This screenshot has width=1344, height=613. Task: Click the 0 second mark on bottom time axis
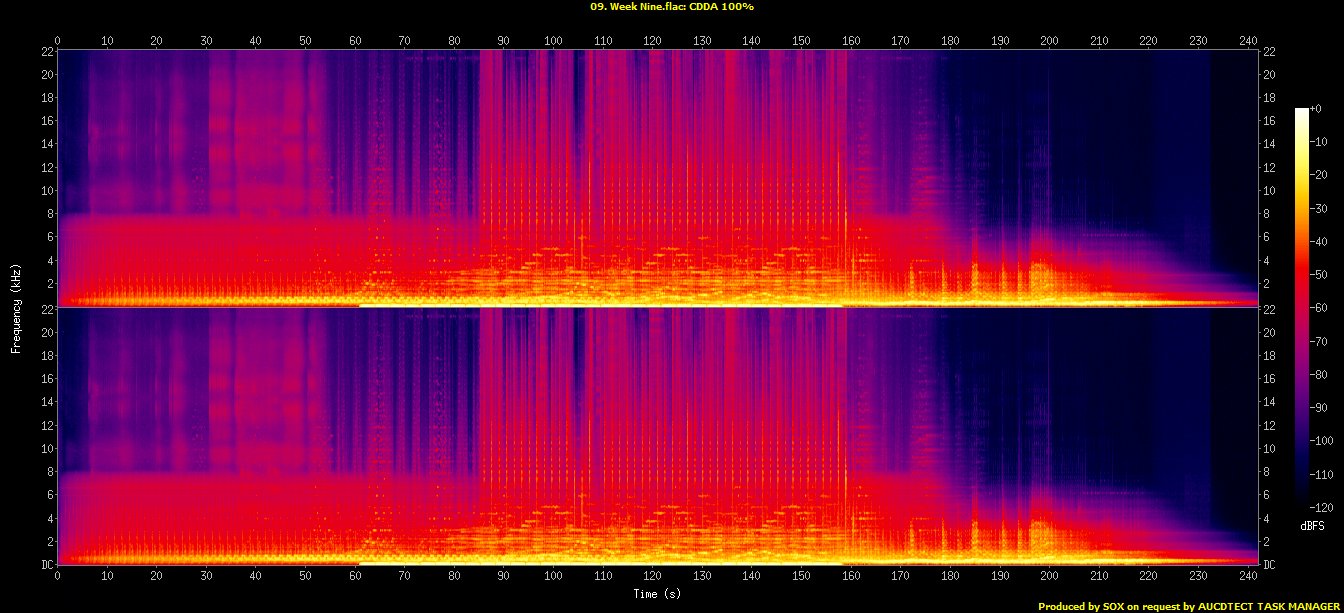[x=58, y=577]
